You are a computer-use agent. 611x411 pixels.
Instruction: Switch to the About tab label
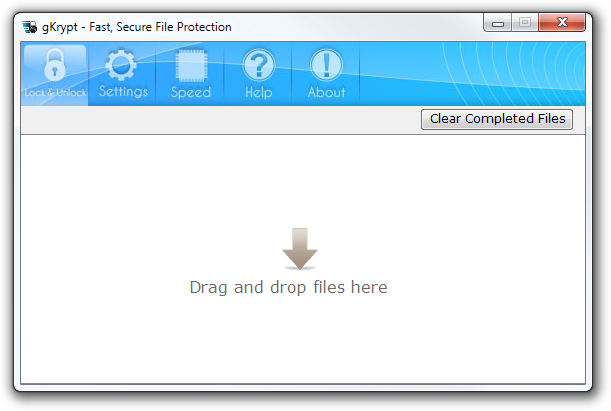326,92
